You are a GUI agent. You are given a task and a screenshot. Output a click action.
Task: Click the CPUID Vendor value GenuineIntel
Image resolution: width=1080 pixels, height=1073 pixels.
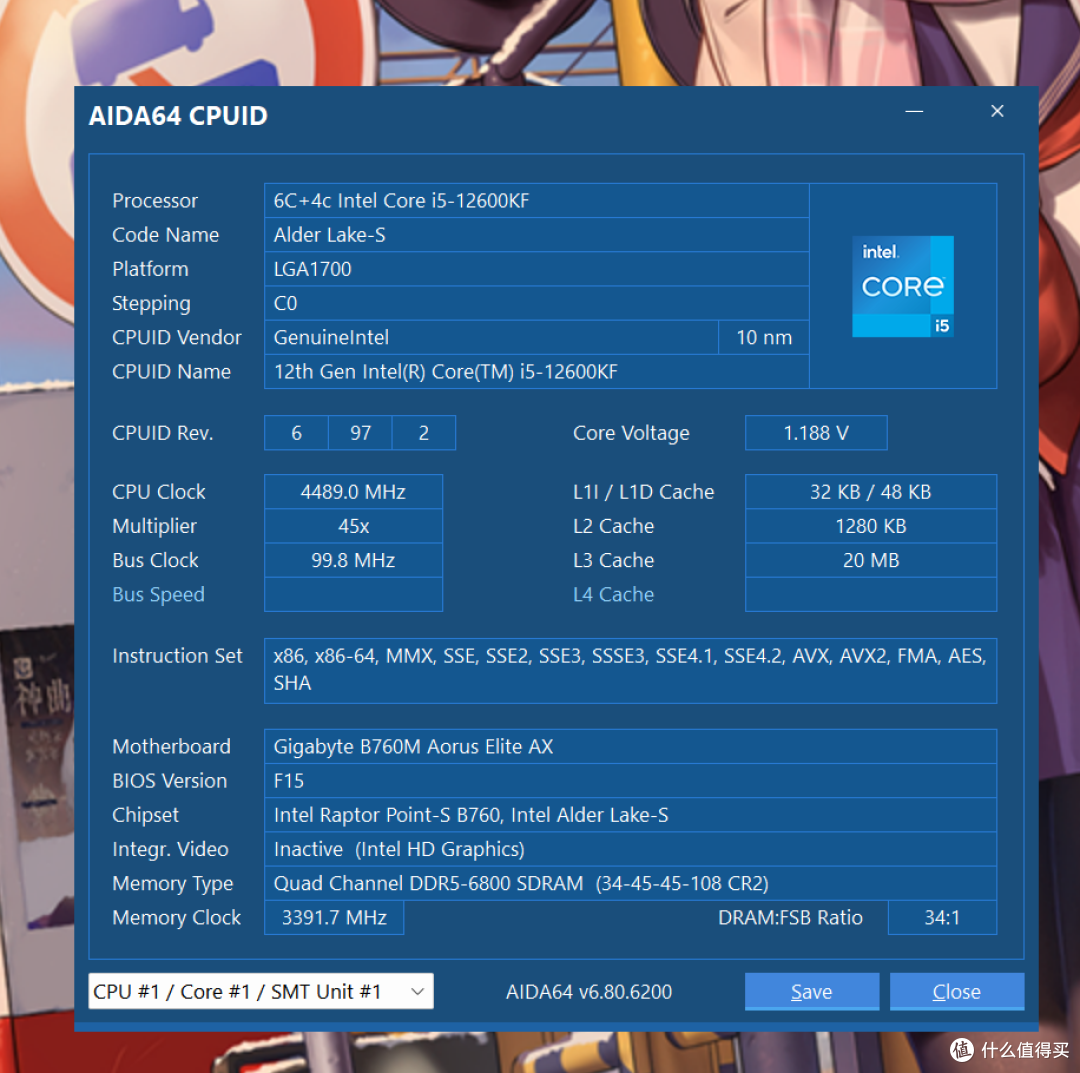click(x=491, y=337)
